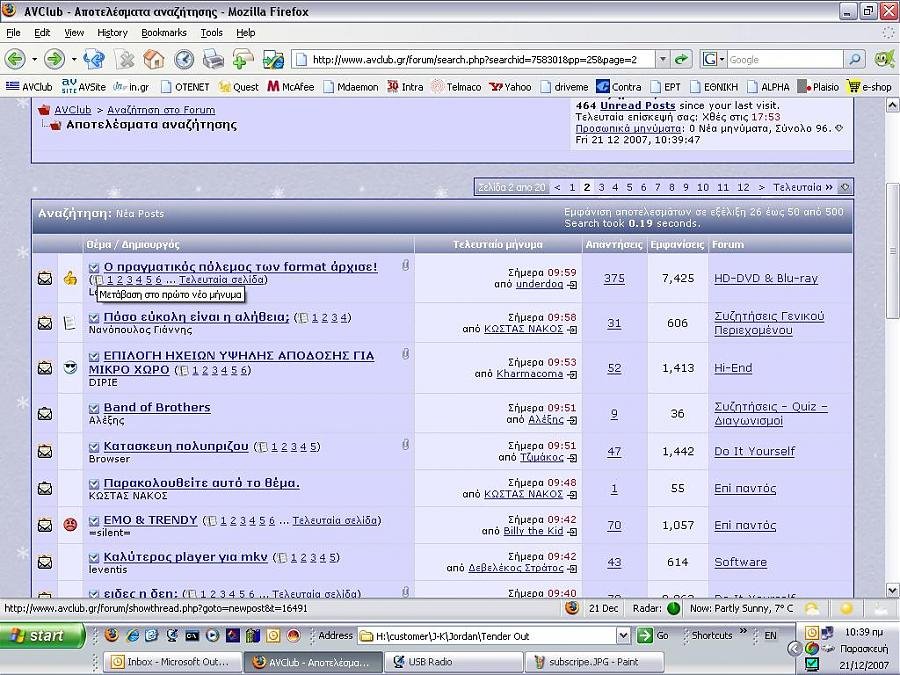Viewport: 900px width, 675px height.
Task: Click the 'Unread Posts' link
Action: pyautogui.click(x=637, y=106)
